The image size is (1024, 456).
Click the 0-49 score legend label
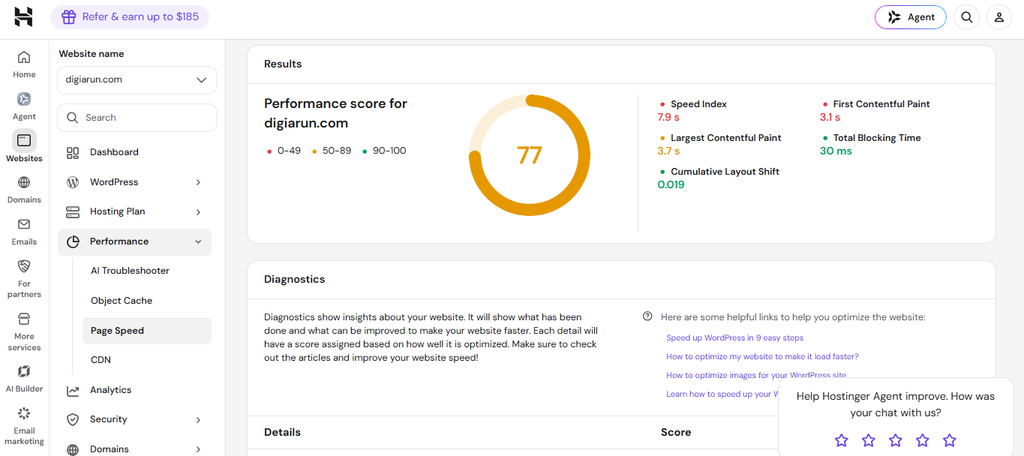pyautogui.click(x=289, y=151)
